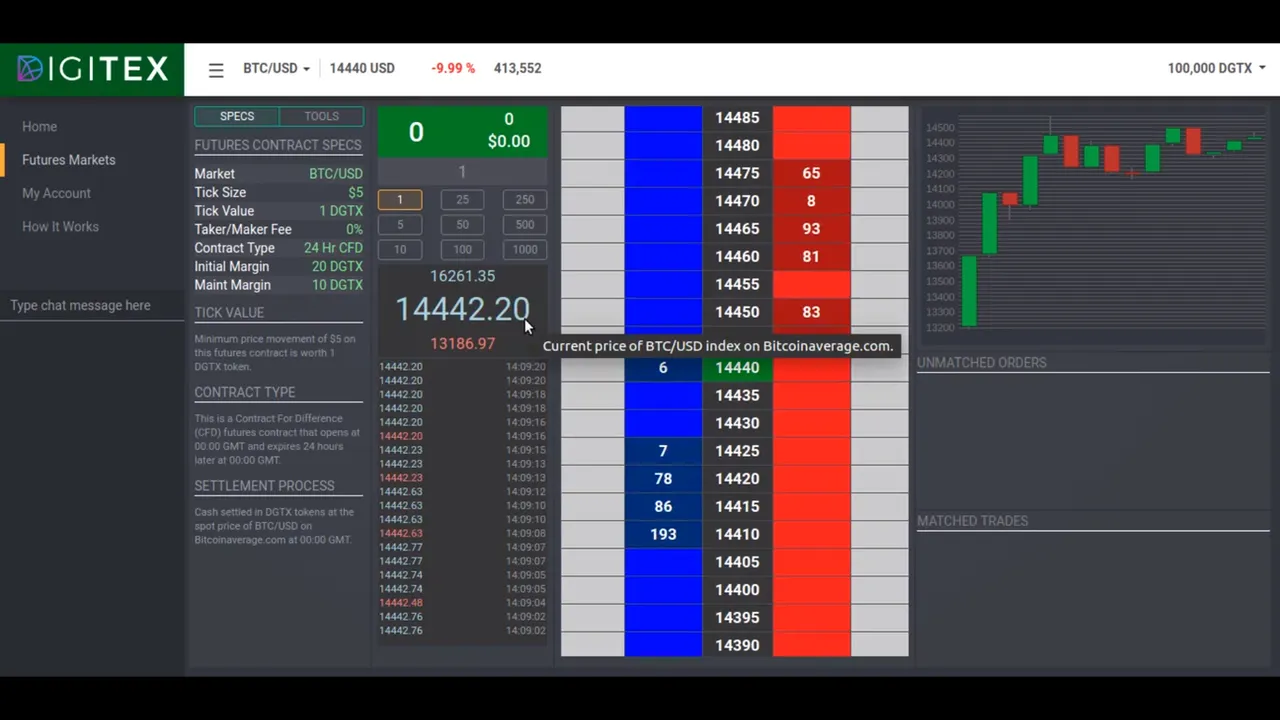Click the Digitex logo
Image resolution: width=1280 pixels, height=720 pixels.
(92, 69)
